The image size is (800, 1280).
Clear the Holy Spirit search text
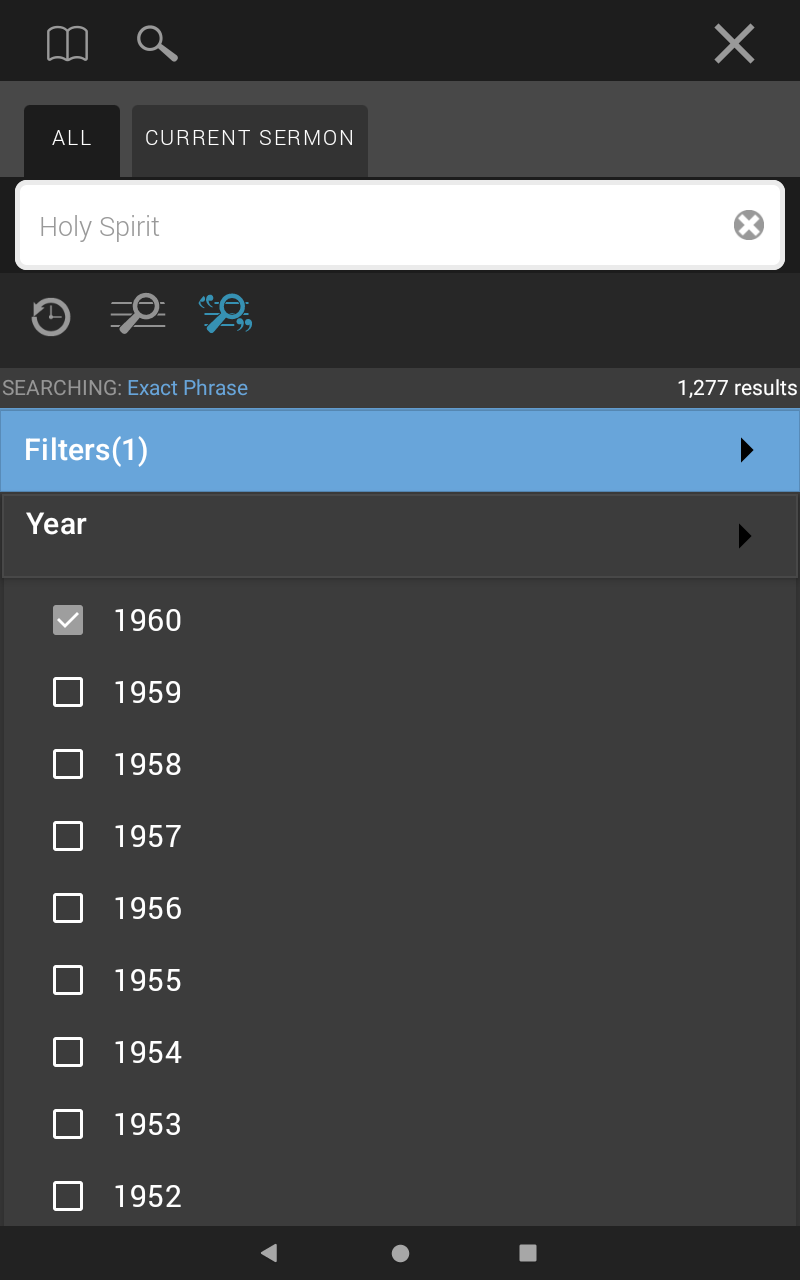point(749,226)
